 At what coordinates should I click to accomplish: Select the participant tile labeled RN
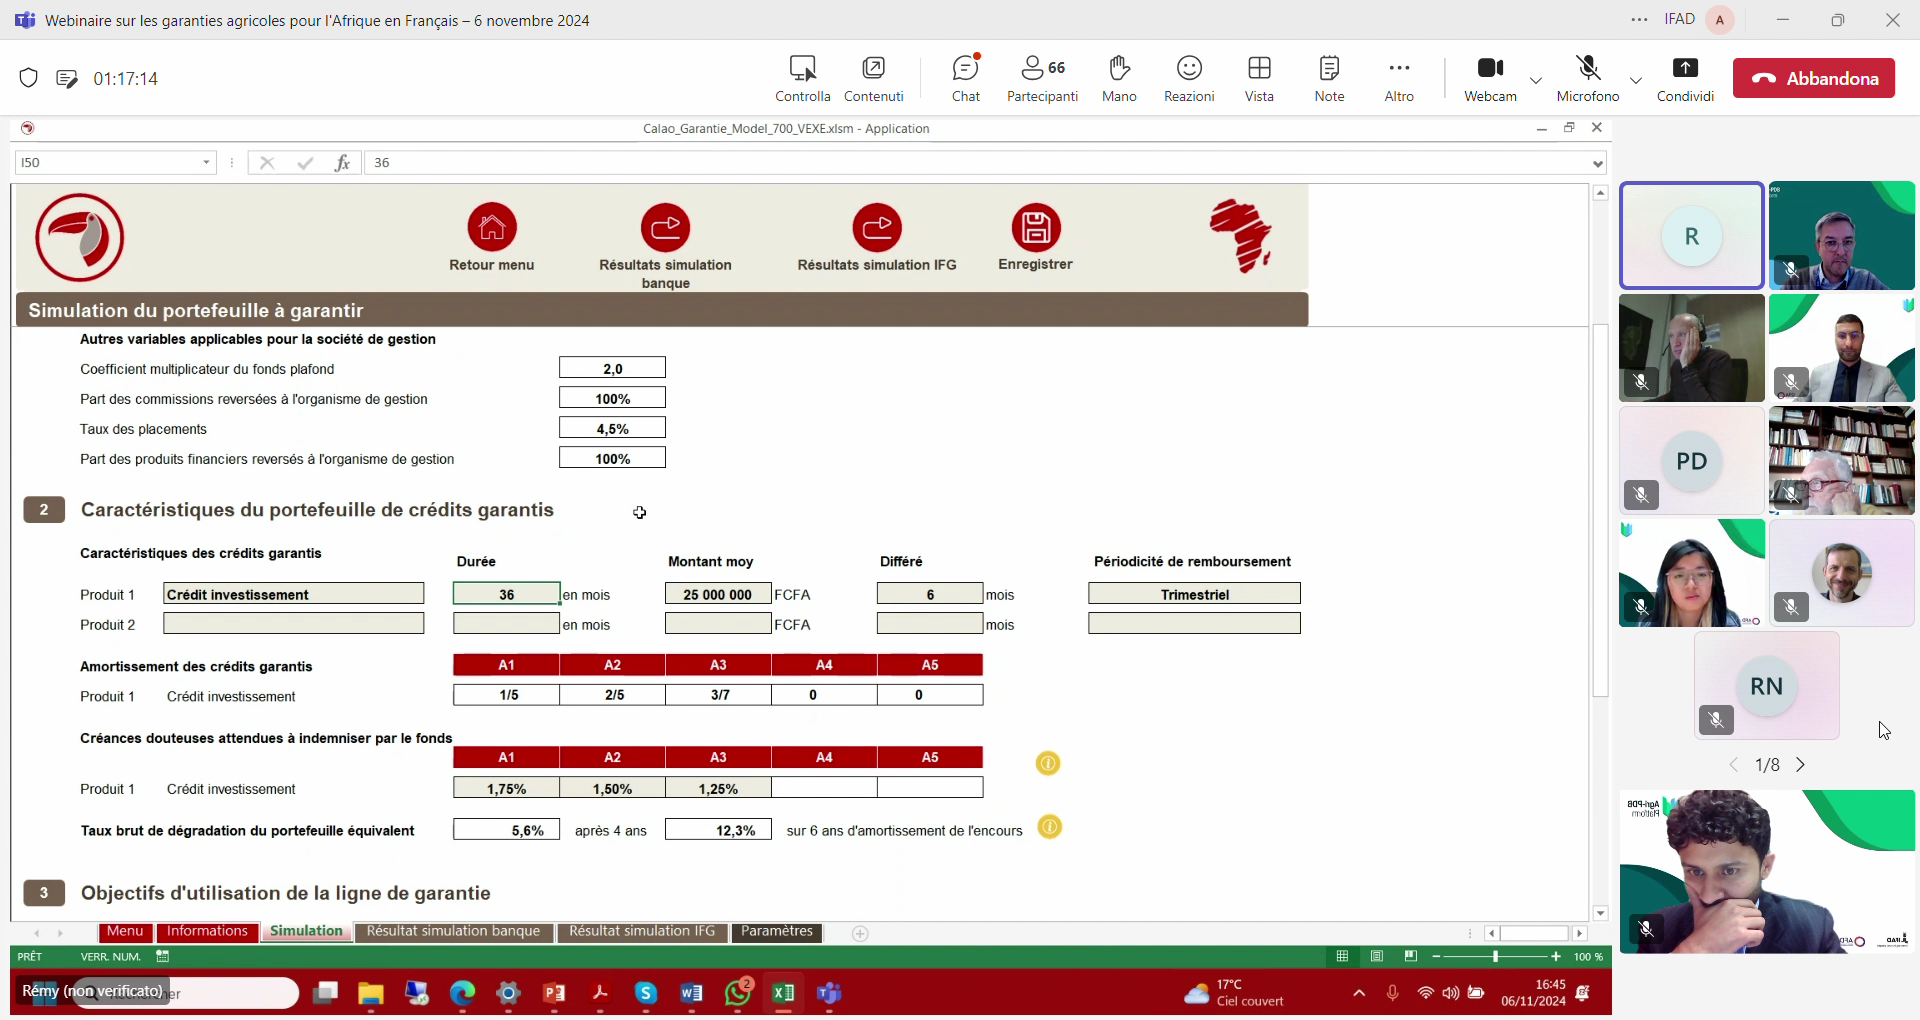pyautogui.click(x=1767, y=686)
